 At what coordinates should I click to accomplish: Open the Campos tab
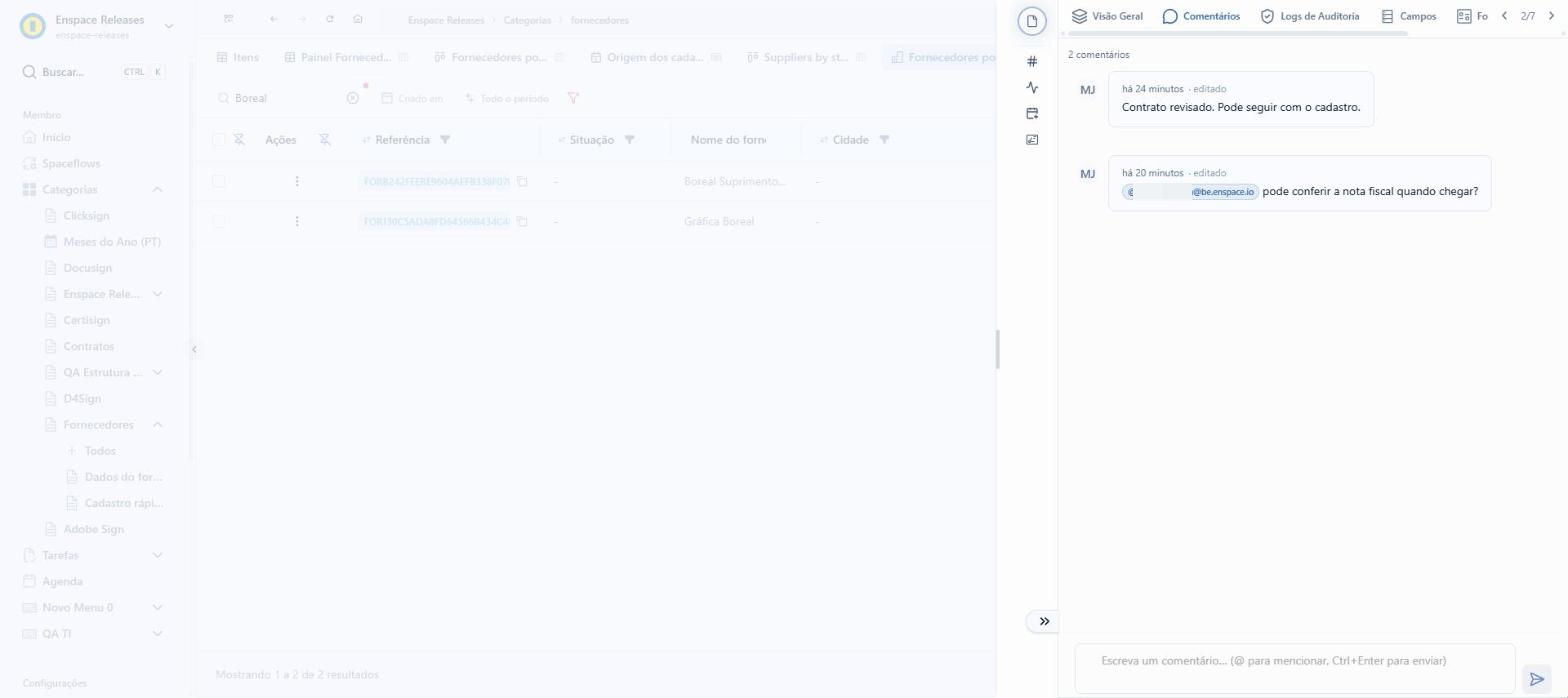[x=1408, y=16]
